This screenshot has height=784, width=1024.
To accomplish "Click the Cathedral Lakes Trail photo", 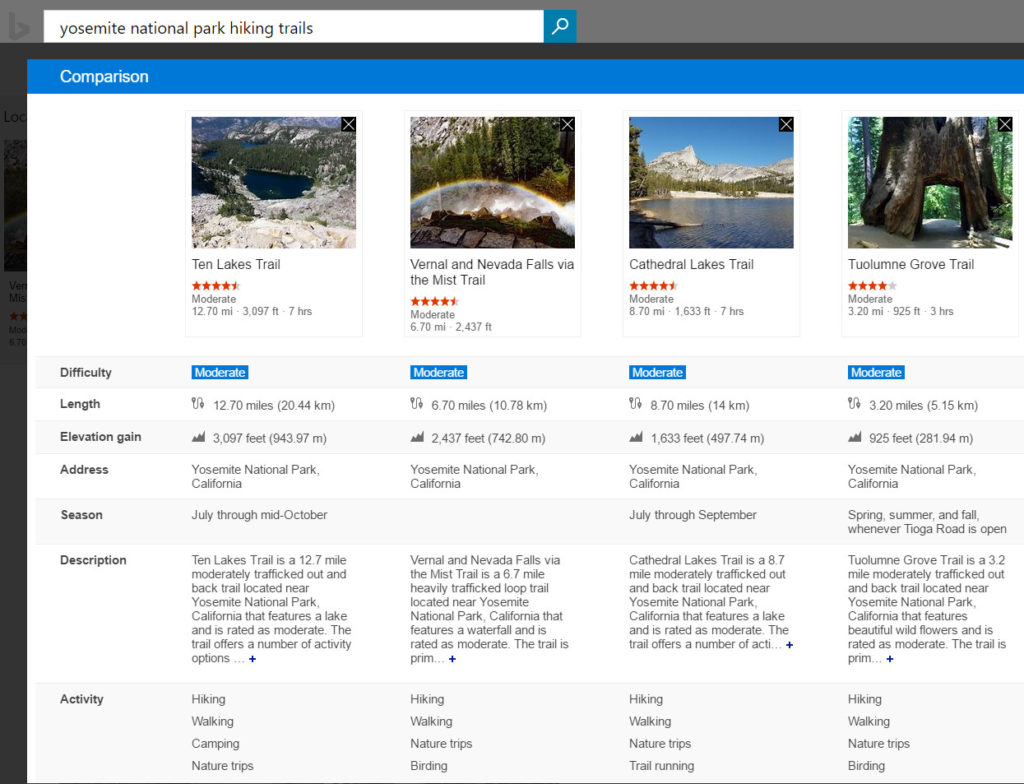I will tap(711, 182).
